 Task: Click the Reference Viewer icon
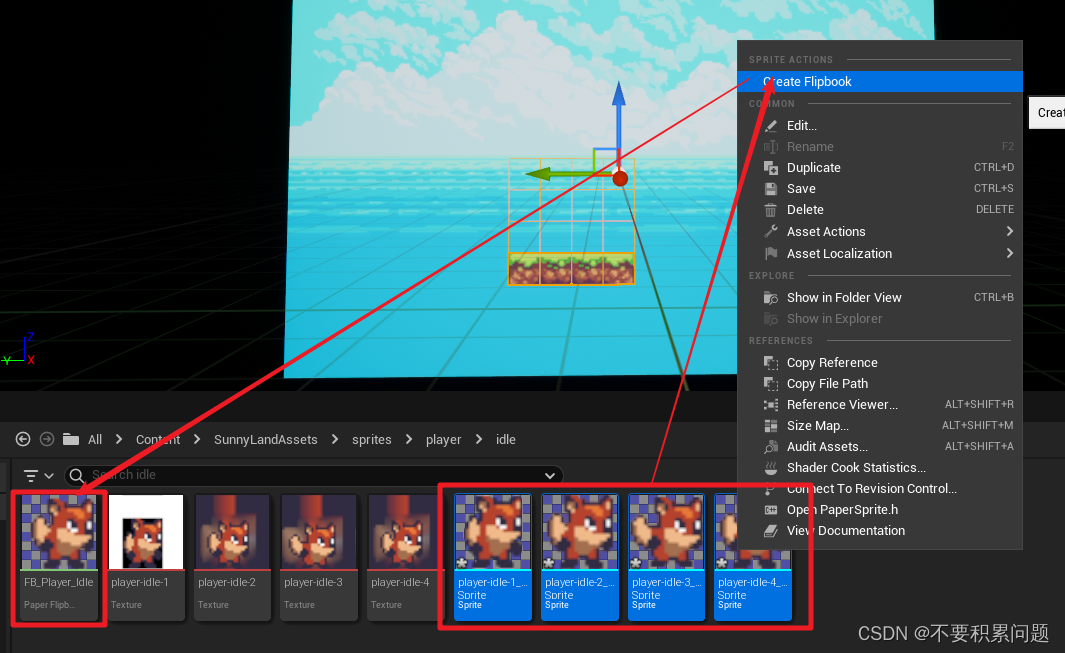[770, 405]
